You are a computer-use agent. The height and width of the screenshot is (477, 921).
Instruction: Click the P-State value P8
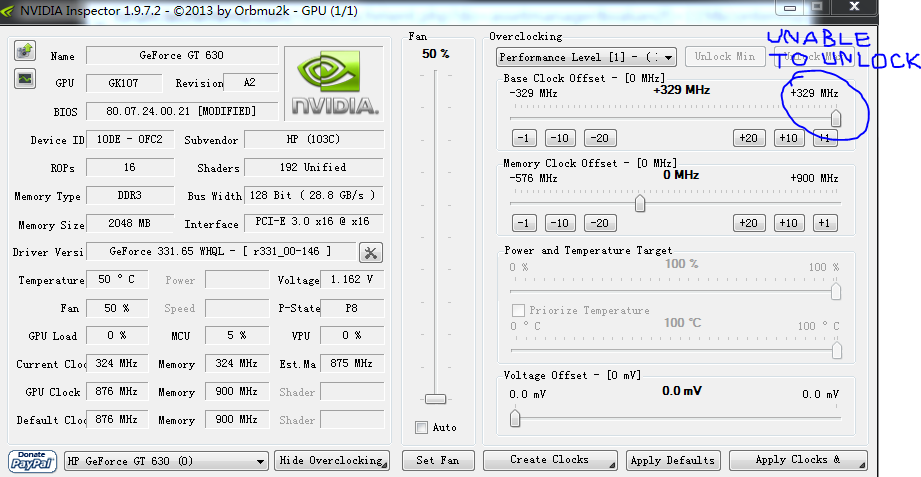pyautogui.click(x=352, y=308)
